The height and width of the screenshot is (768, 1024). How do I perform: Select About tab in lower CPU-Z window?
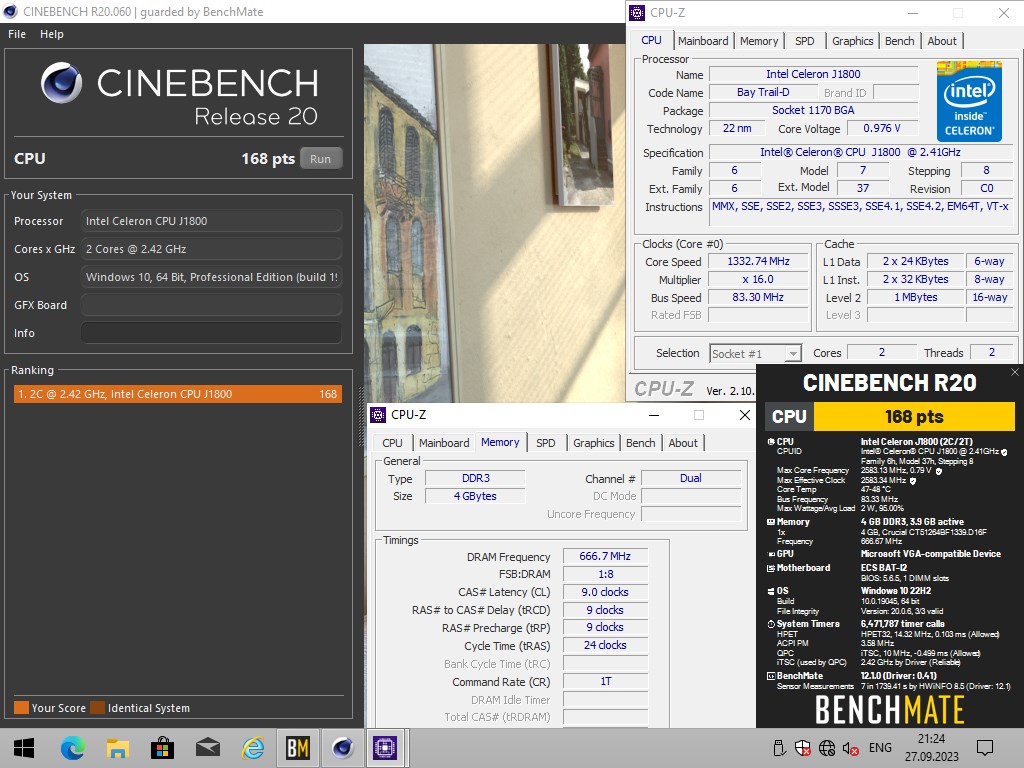tap(683, 443)
